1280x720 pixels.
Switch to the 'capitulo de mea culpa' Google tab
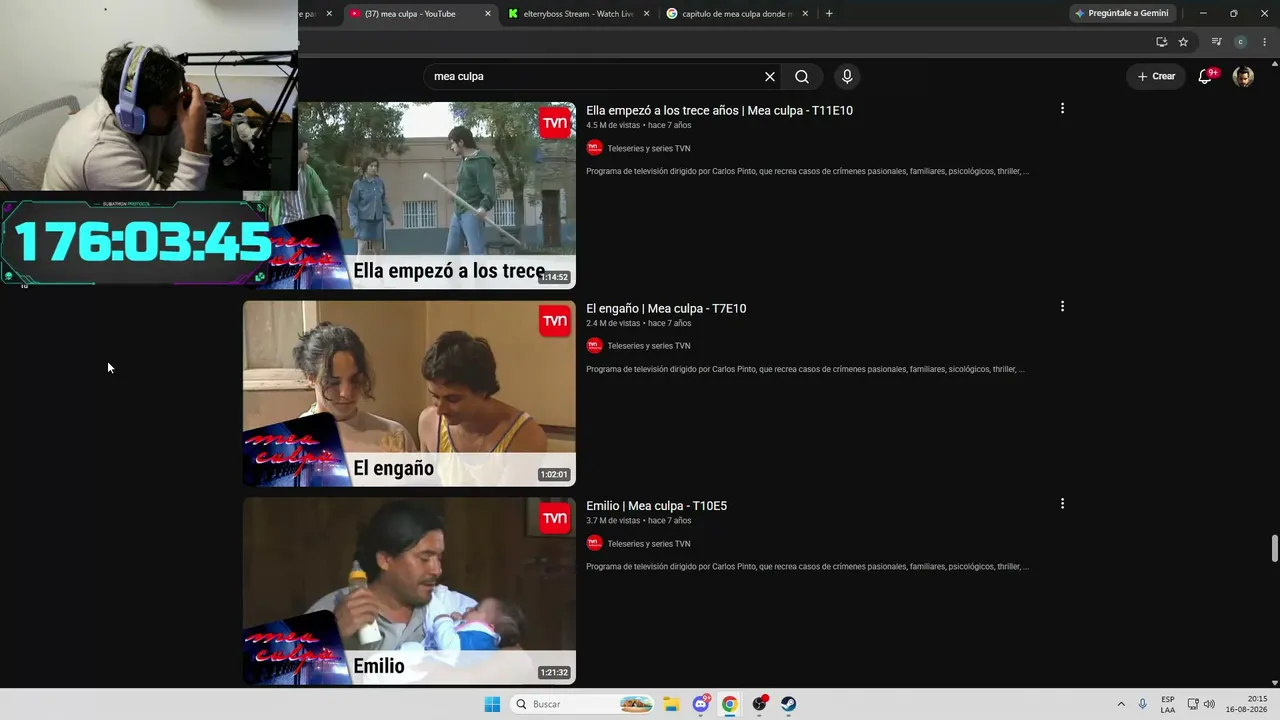(736, 14)
